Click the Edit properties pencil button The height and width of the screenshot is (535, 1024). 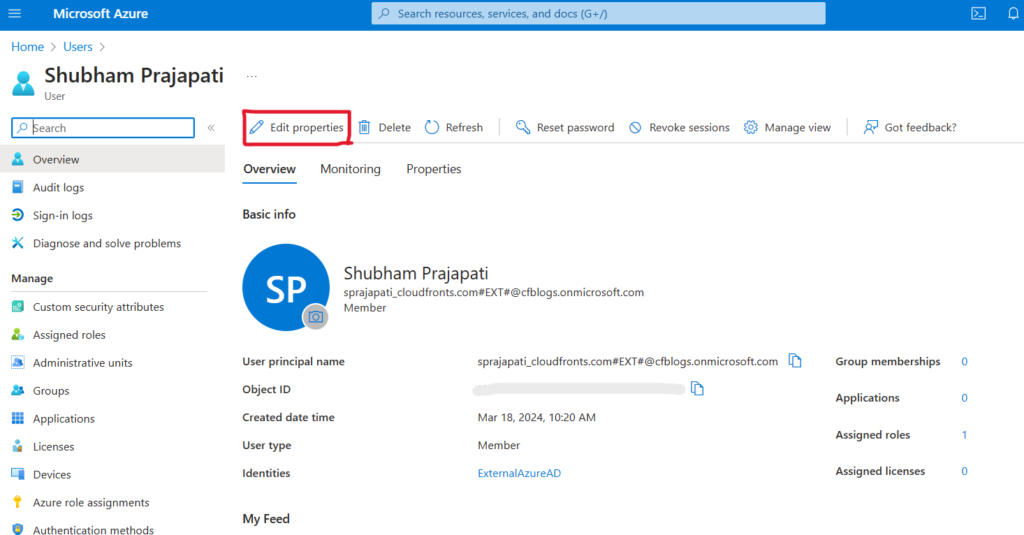297,127
